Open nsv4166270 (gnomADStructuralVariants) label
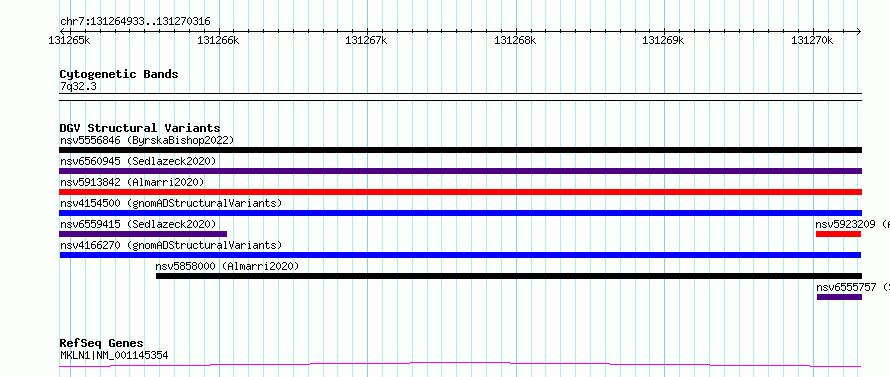This screenshot has width=890, height=377. click(x=171, y=245)
